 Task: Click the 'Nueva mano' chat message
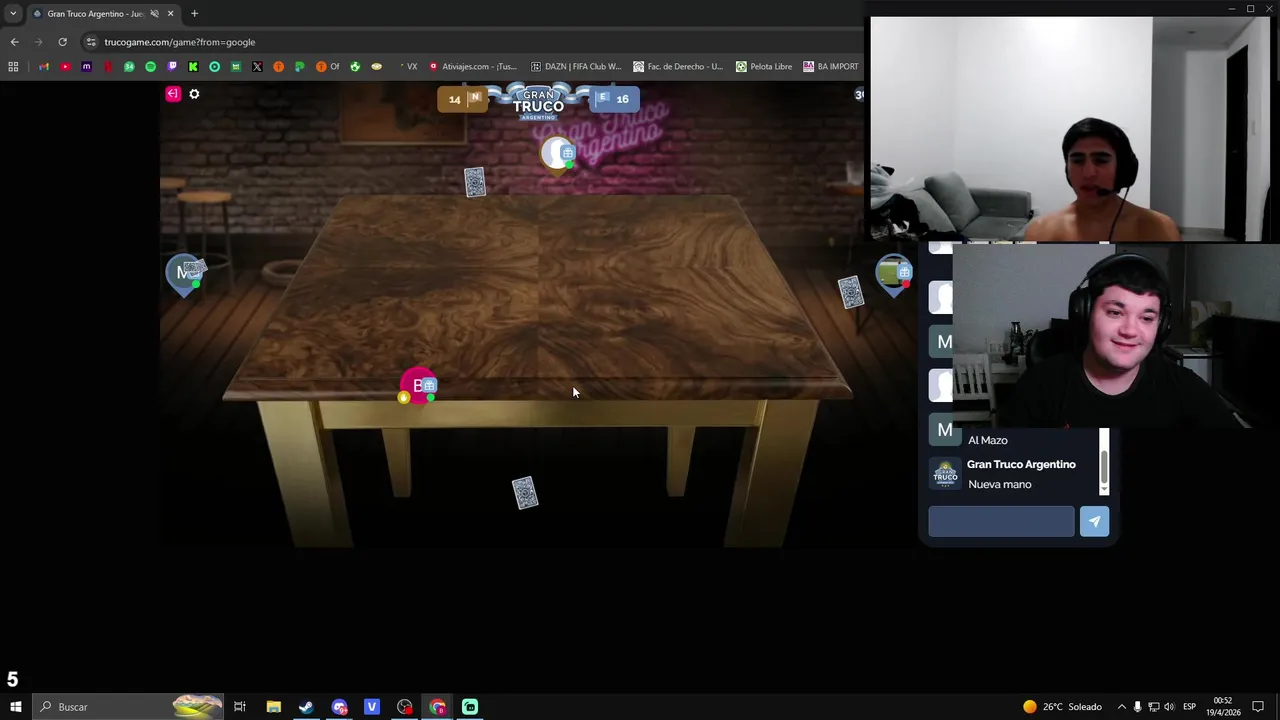click(999, 484)
